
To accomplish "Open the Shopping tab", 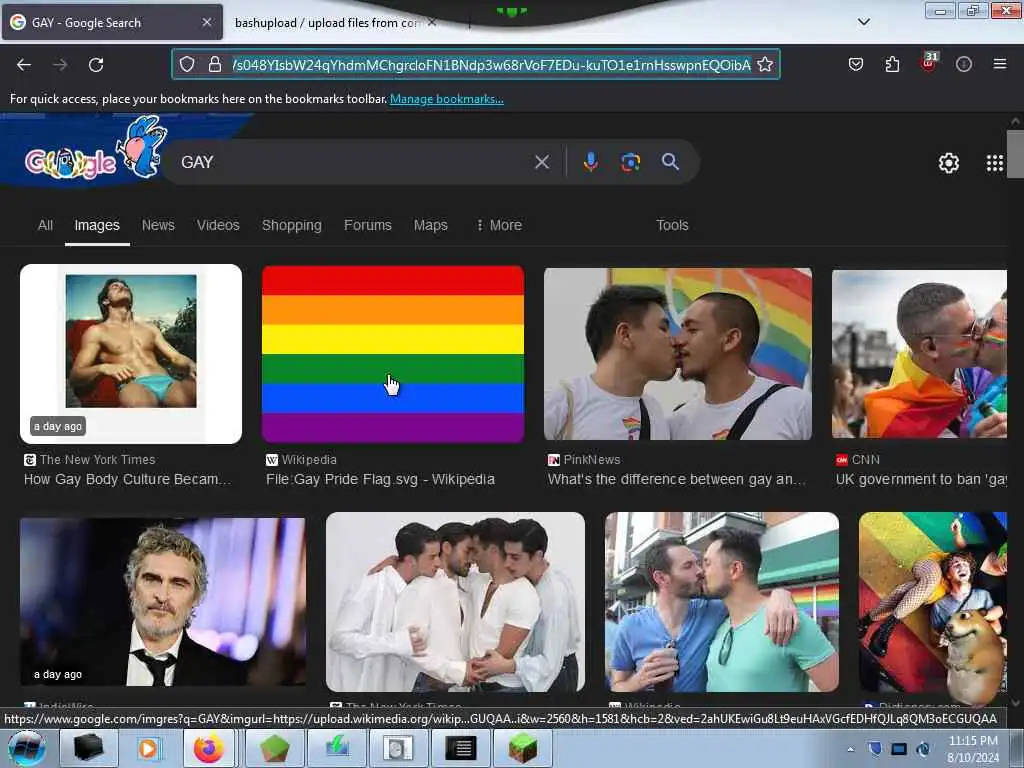I will pos(291,225).
